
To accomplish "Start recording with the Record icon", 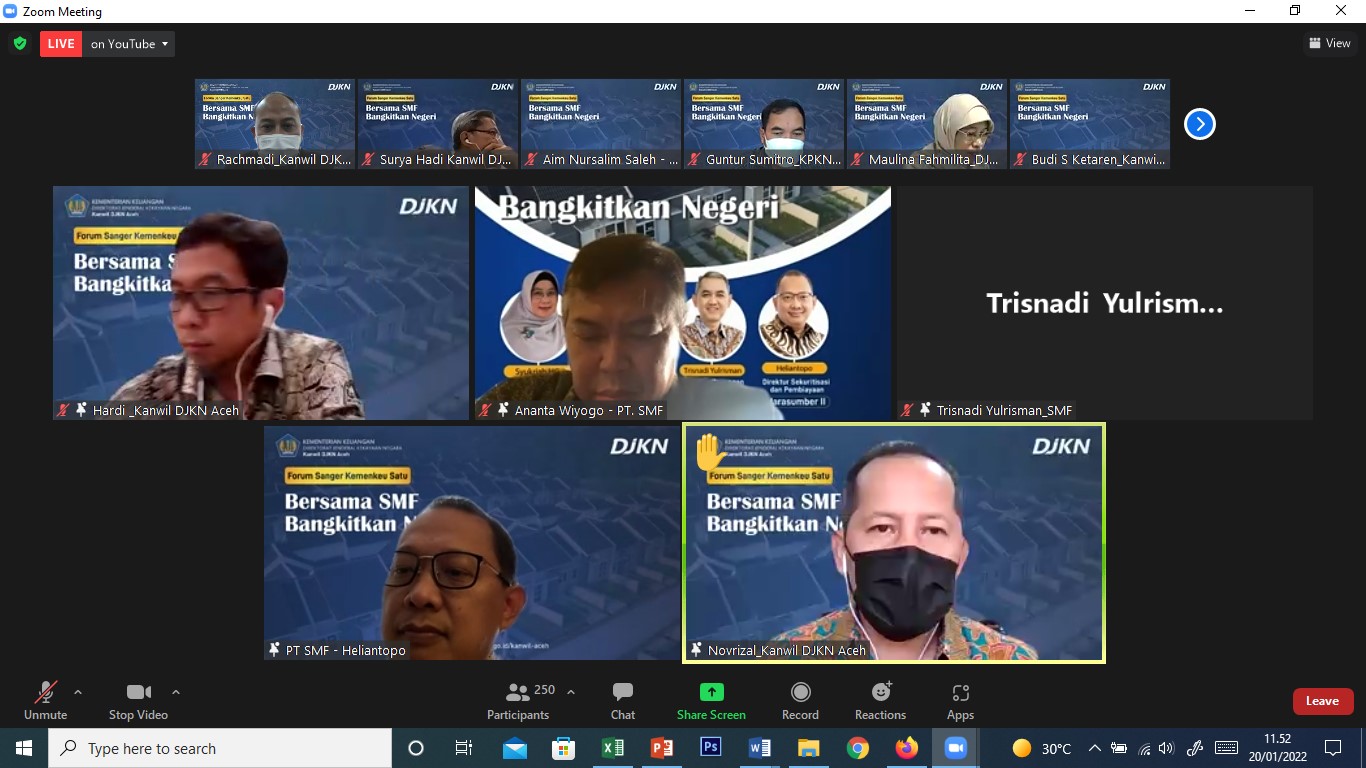I will tap(800, 700).
